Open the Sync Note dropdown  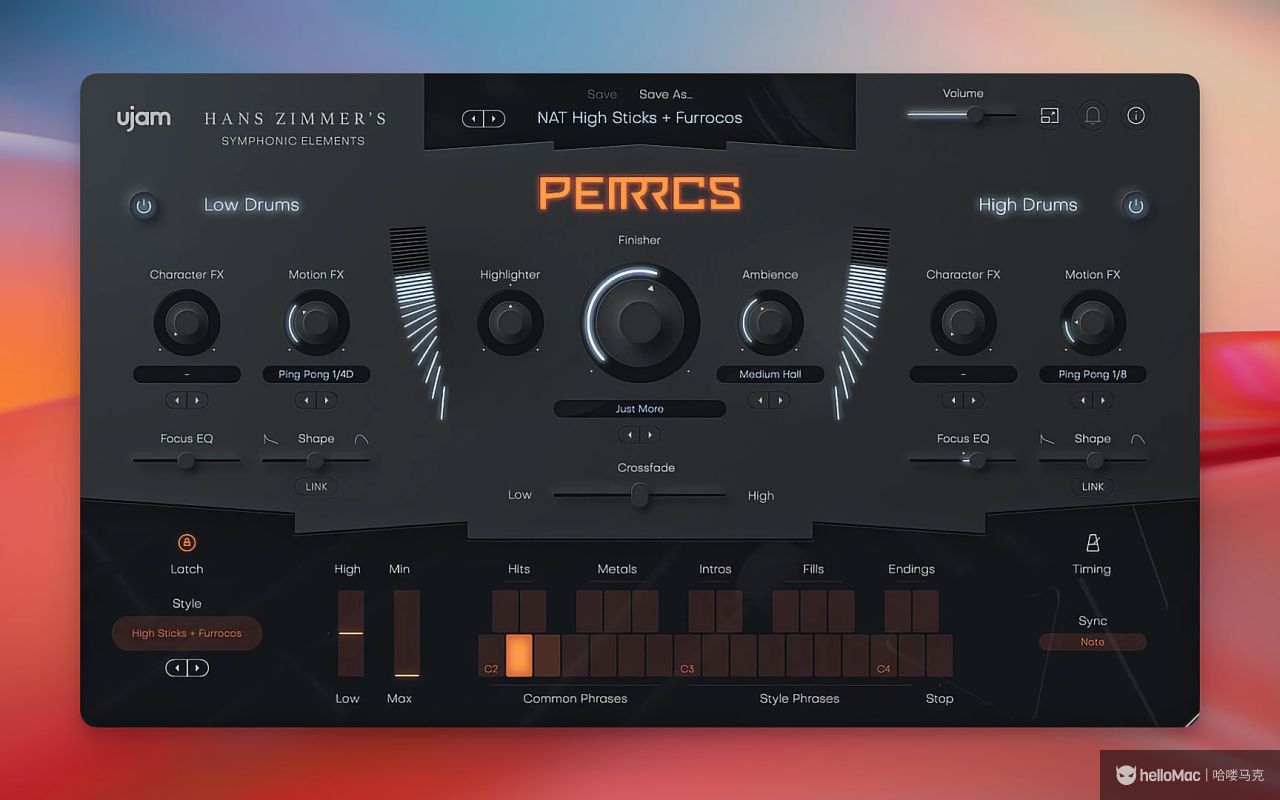(x=1093, y=642)
